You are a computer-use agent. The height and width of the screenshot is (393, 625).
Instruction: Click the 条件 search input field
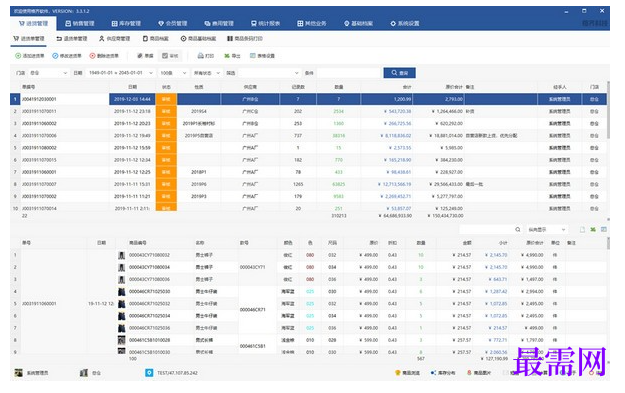[348, 73]
